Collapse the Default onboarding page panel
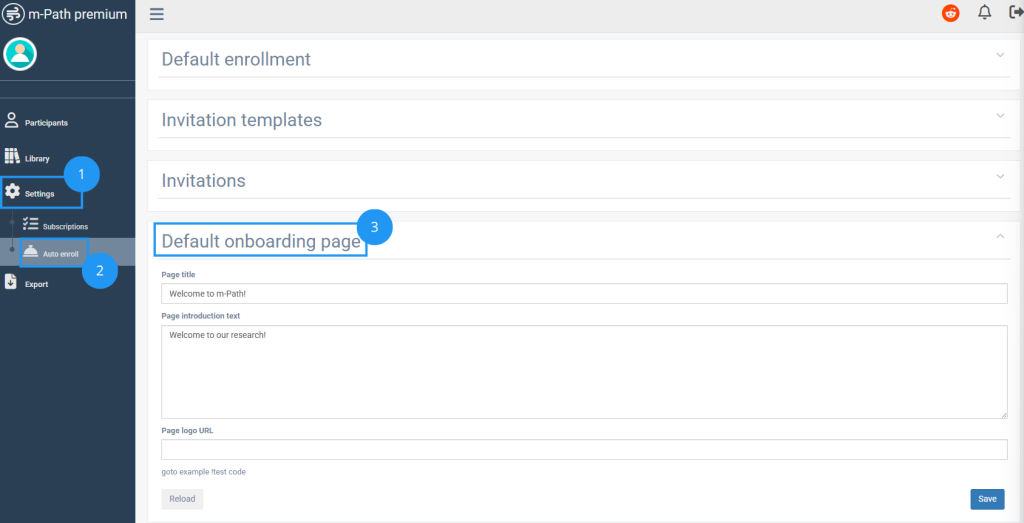This screenshot has width=1024, height=523. pyautogui.click(x=1000, y=236)
